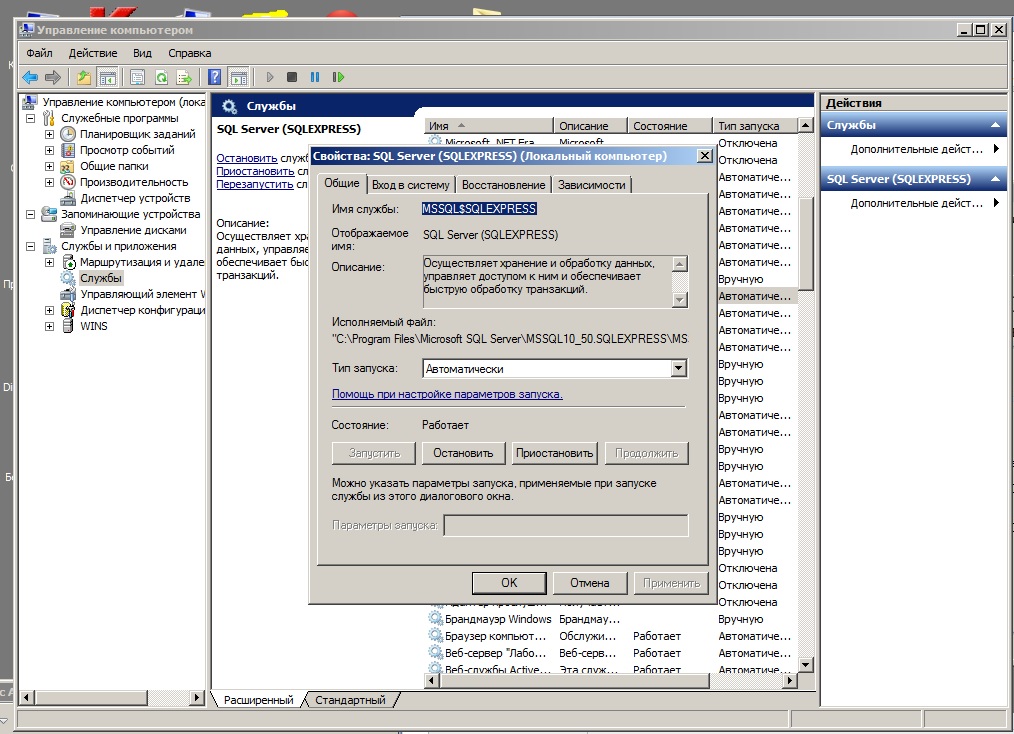Click the Тип запуска column header
This screenshot has width=1014, height=734.
(x=755, y=126)
